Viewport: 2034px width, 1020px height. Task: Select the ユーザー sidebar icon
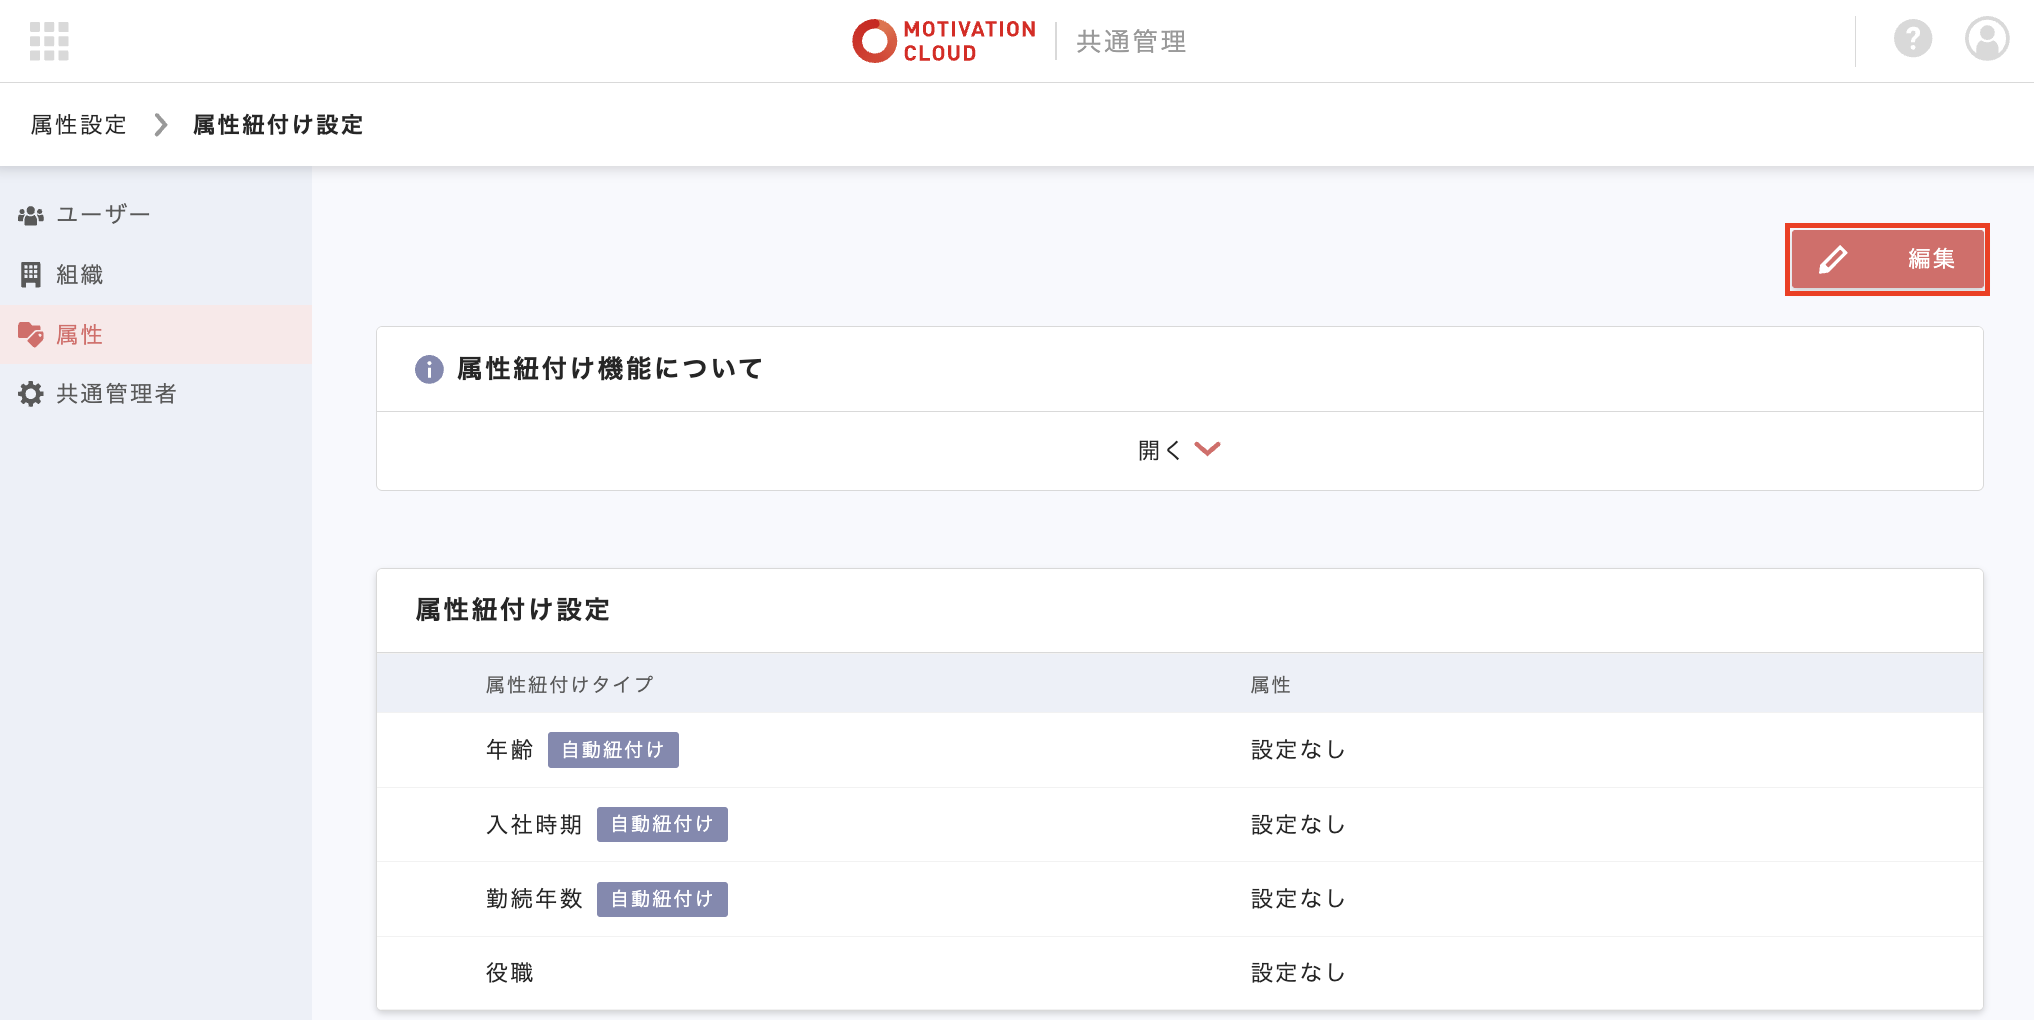31,213
